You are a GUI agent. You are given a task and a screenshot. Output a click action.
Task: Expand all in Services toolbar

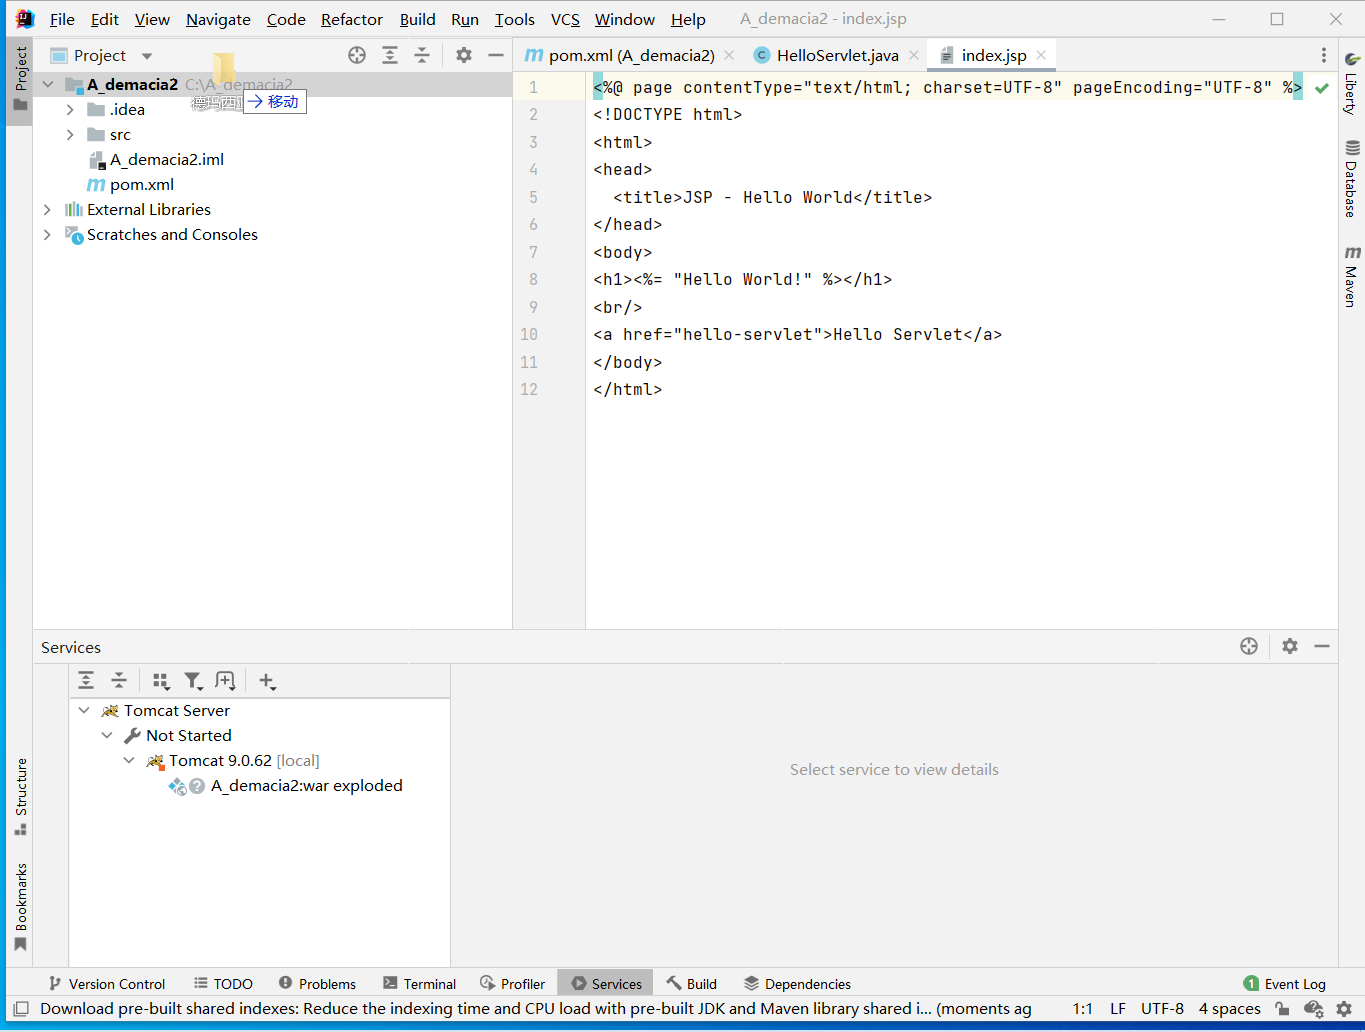click(x=86, y=681)
